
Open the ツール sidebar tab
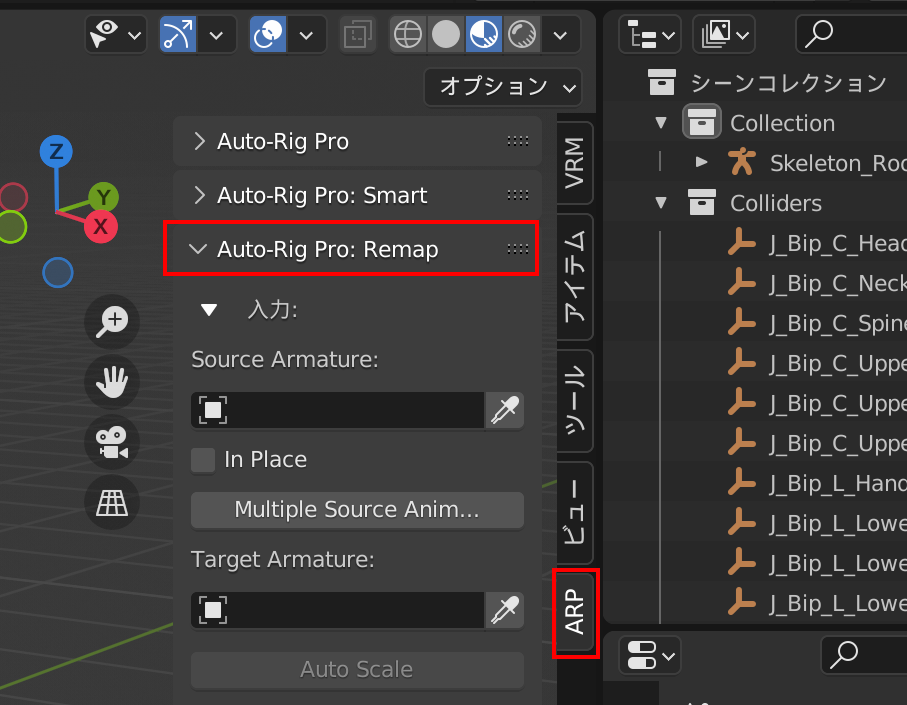click(574, 400)
